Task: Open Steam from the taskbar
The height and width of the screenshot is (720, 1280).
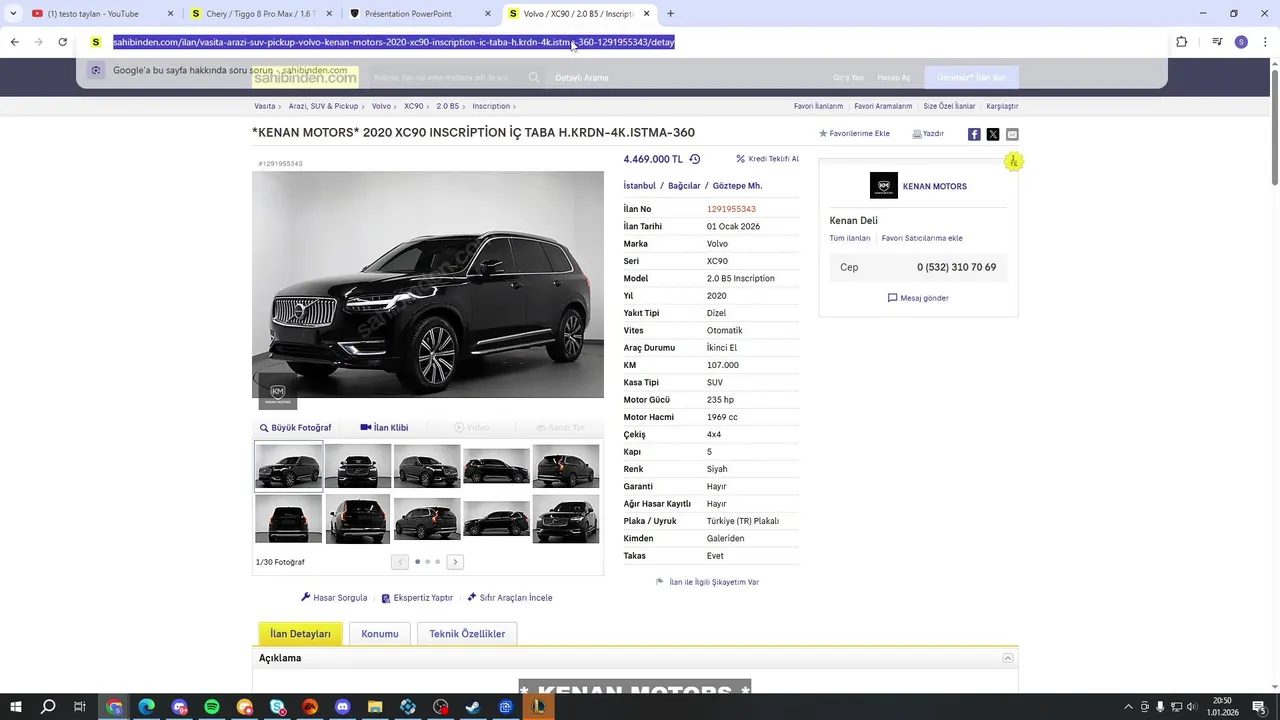Action: point(473,707)
